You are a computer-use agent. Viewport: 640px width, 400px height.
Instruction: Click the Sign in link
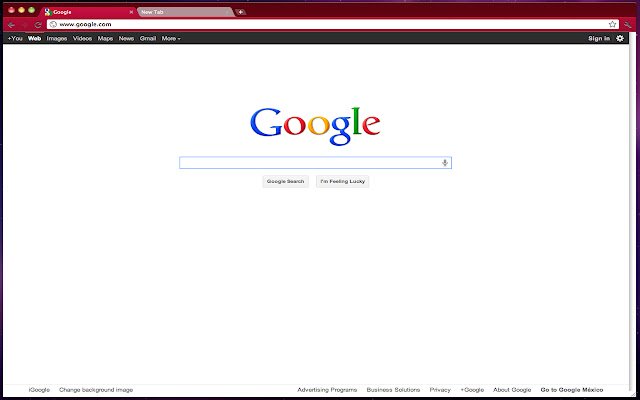599,38
